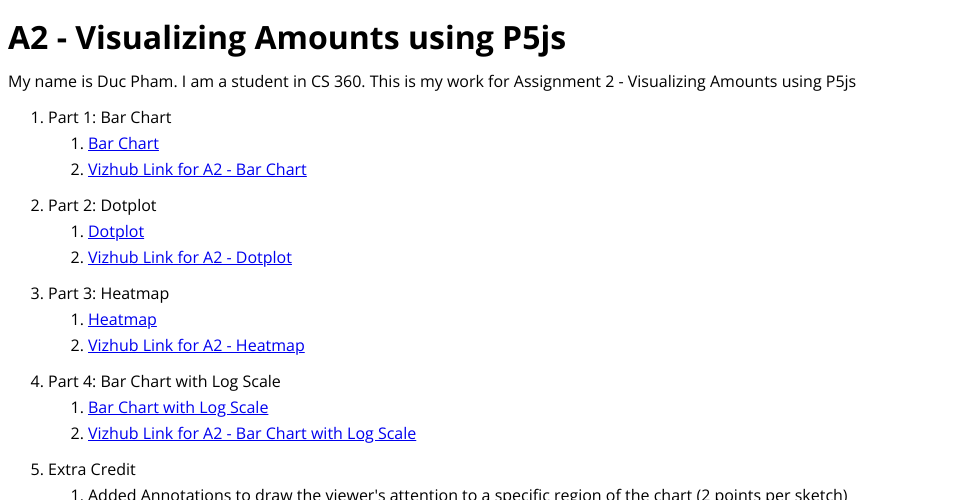The height and width of the screenshot is (500, 960).
Task: Click the intro paragraph starting "My name is"
Action: pos(431,82)
